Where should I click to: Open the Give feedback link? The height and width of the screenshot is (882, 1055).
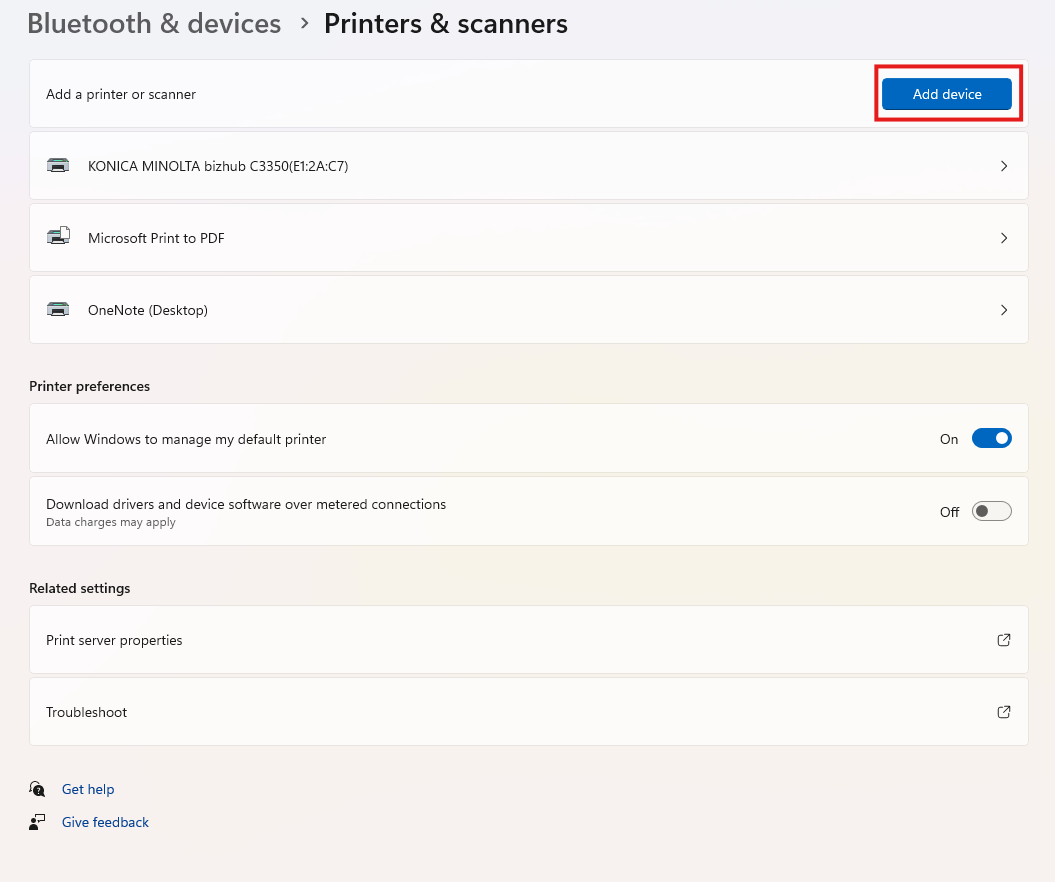point(105,822)
